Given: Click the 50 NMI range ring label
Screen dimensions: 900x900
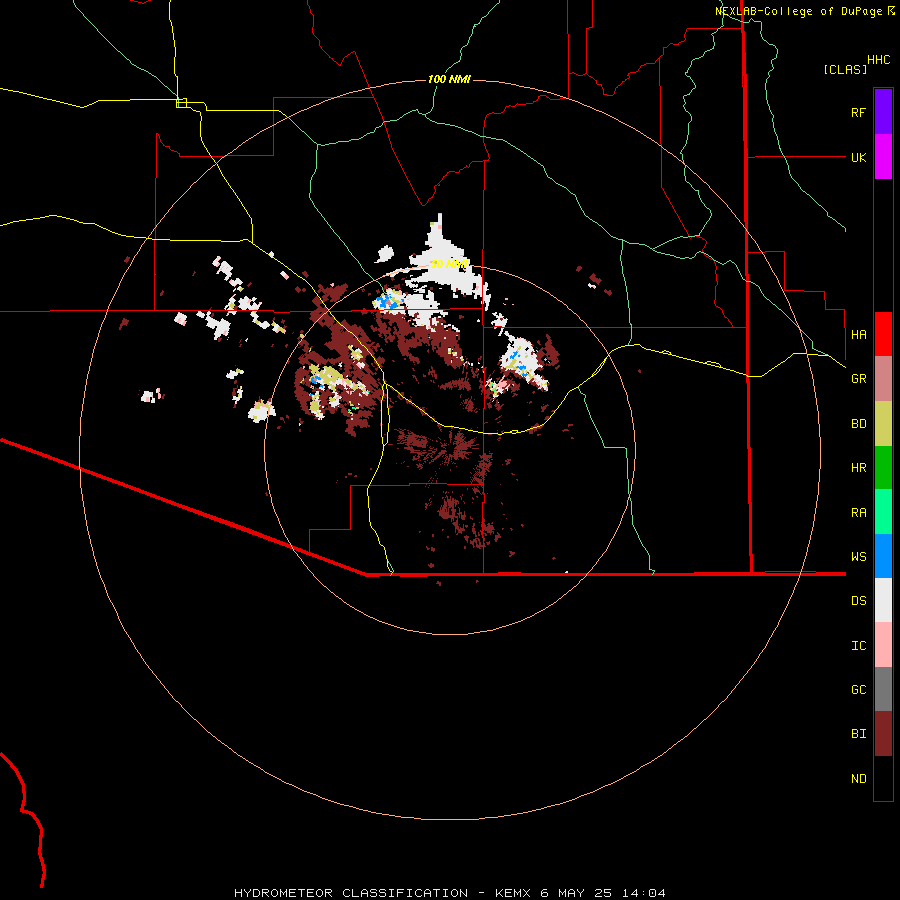Looking at the screenshot, I should tap(449, 264).
